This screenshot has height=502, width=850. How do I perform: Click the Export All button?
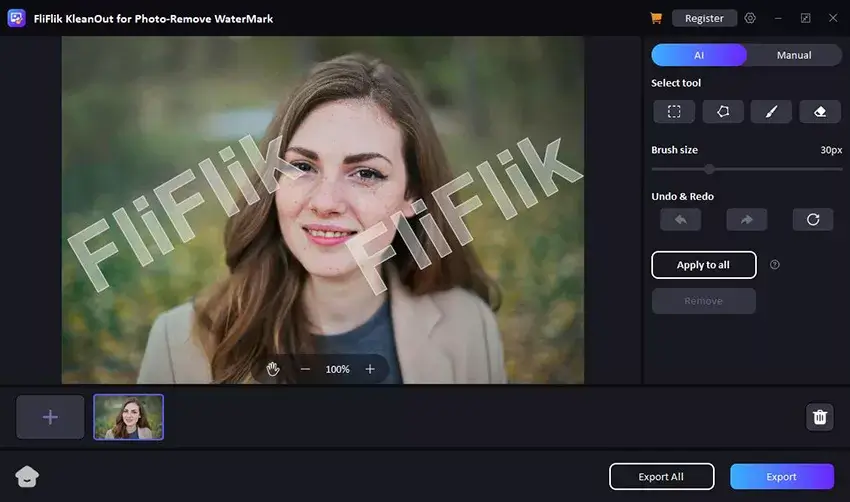(661, 477)
